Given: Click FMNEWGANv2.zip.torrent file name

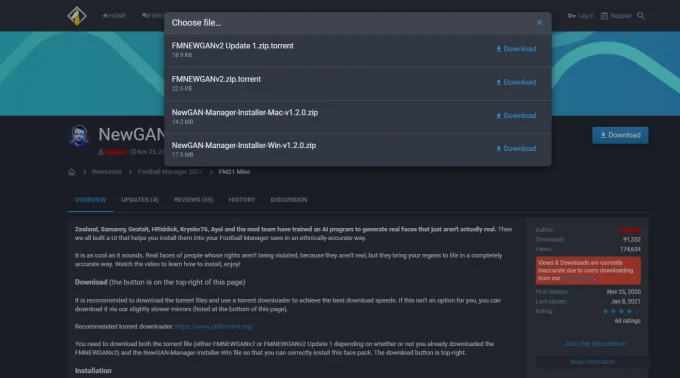Looking at the screenshot, I should [x=216, y=79].
